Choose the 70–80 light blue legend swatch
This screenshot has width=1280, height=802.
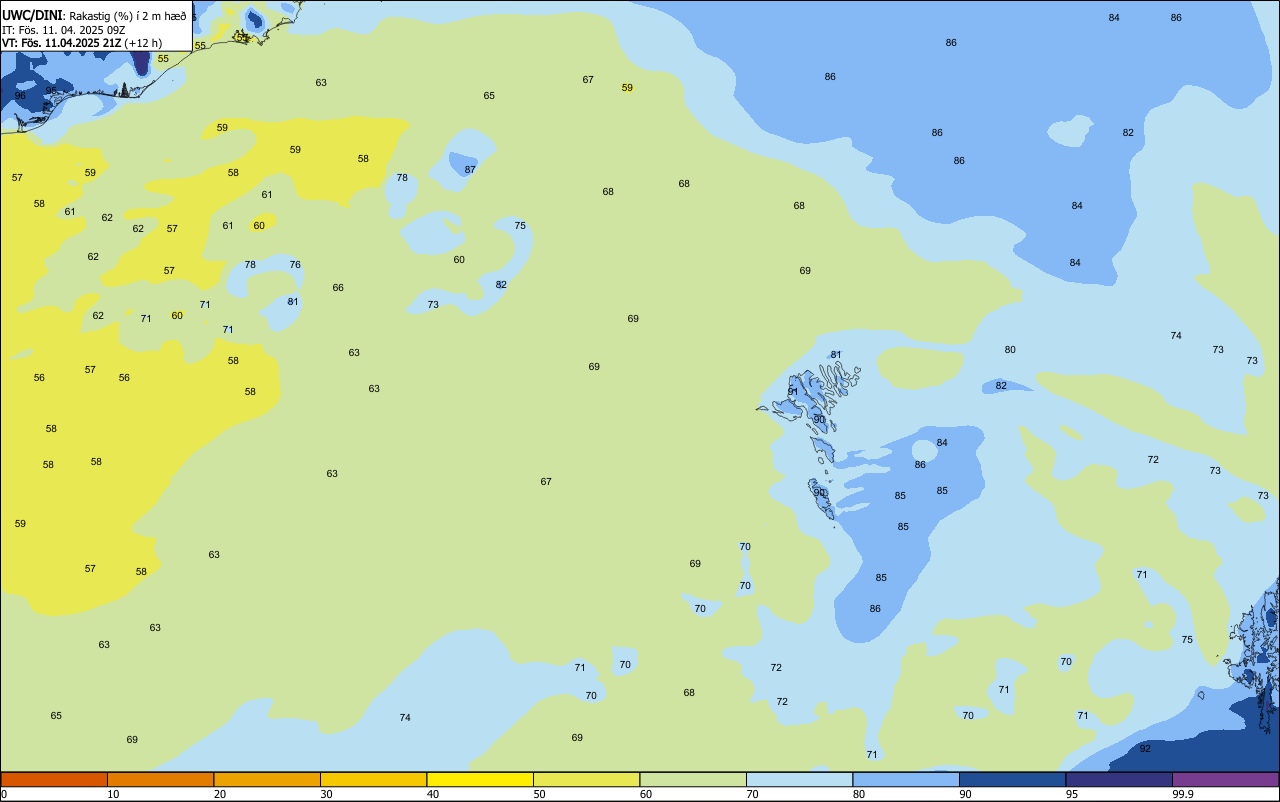pos(799,779)
